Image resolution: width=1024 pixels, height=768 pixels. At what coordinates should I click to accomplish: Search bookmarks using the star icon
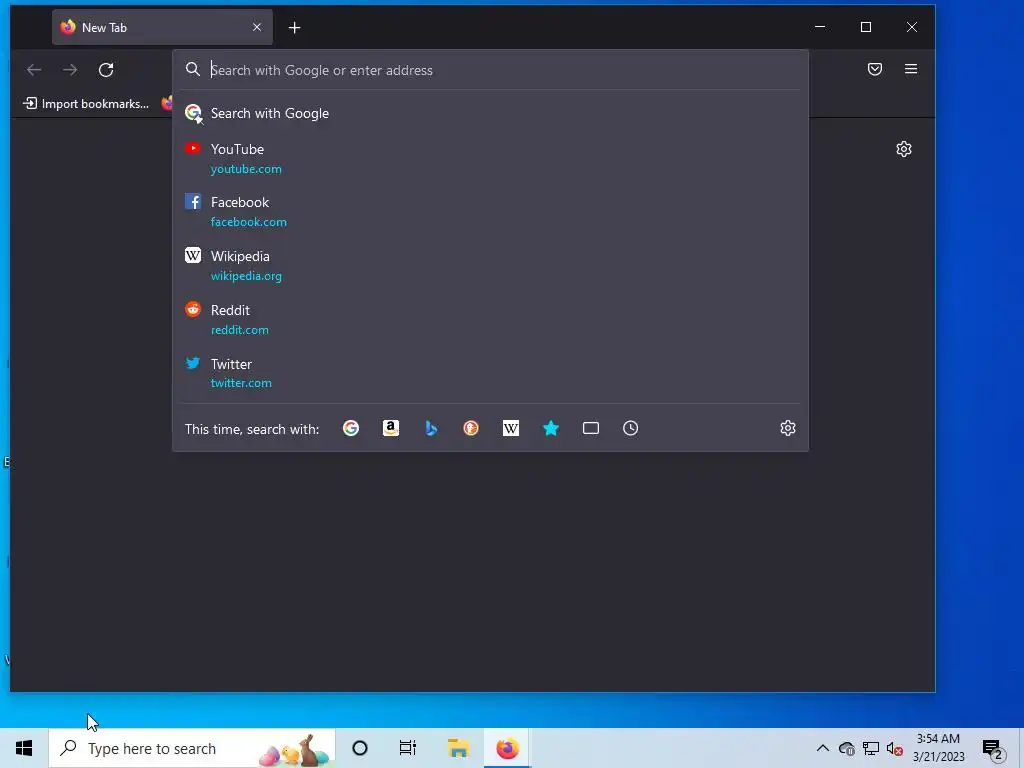[551, 428]
